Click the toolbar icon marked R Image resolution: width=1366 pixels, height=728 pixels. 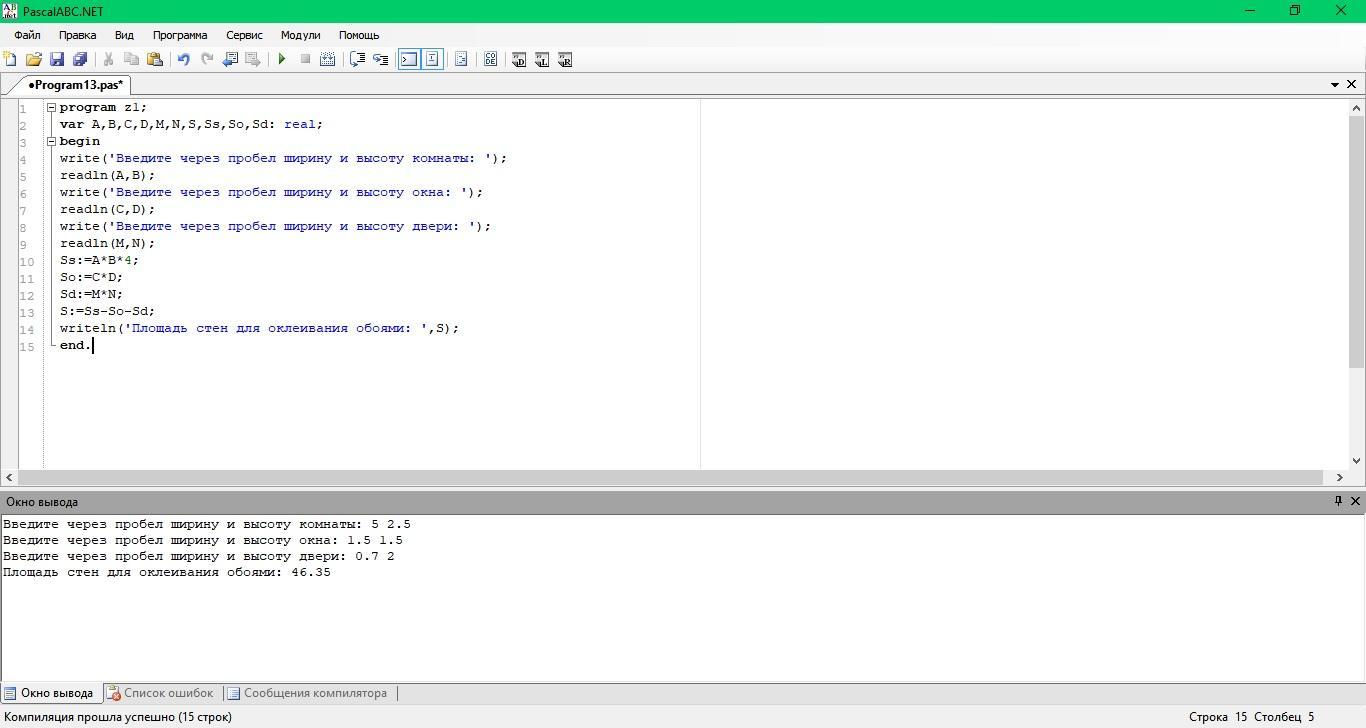pos(565,60)
